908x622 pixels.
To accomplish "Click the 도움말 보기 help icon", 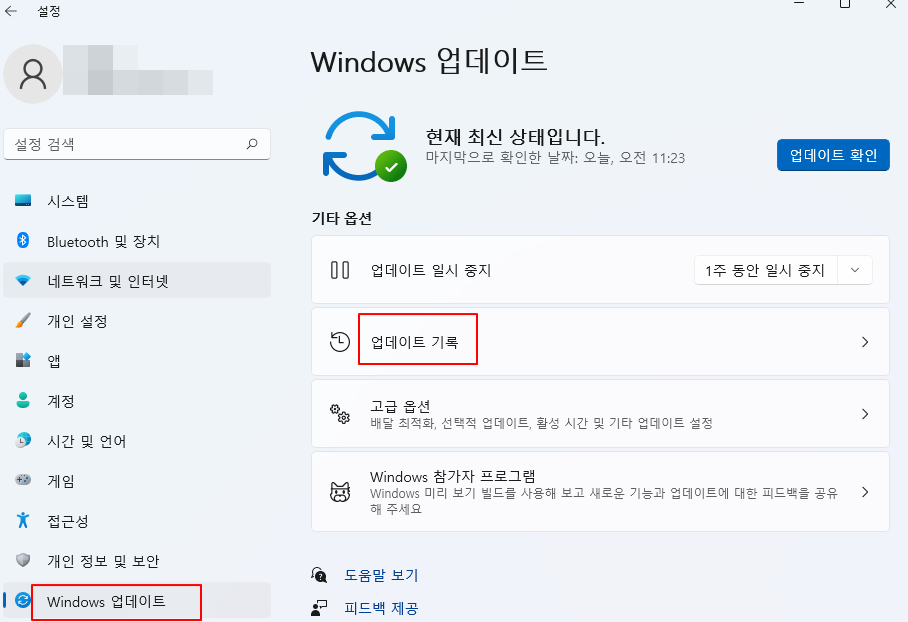I will tap(319, 575).
